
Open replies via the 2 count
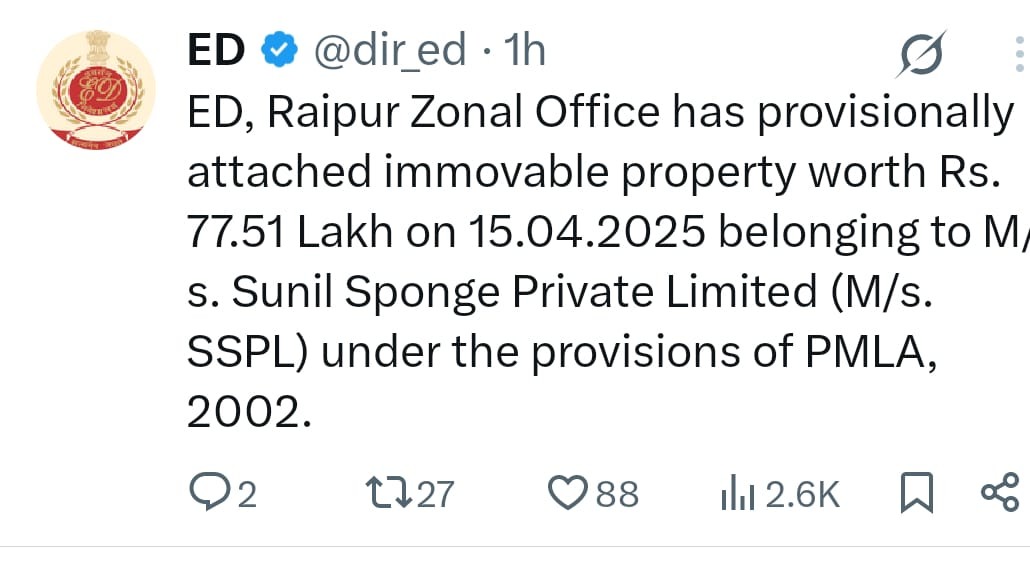point(247,494)
